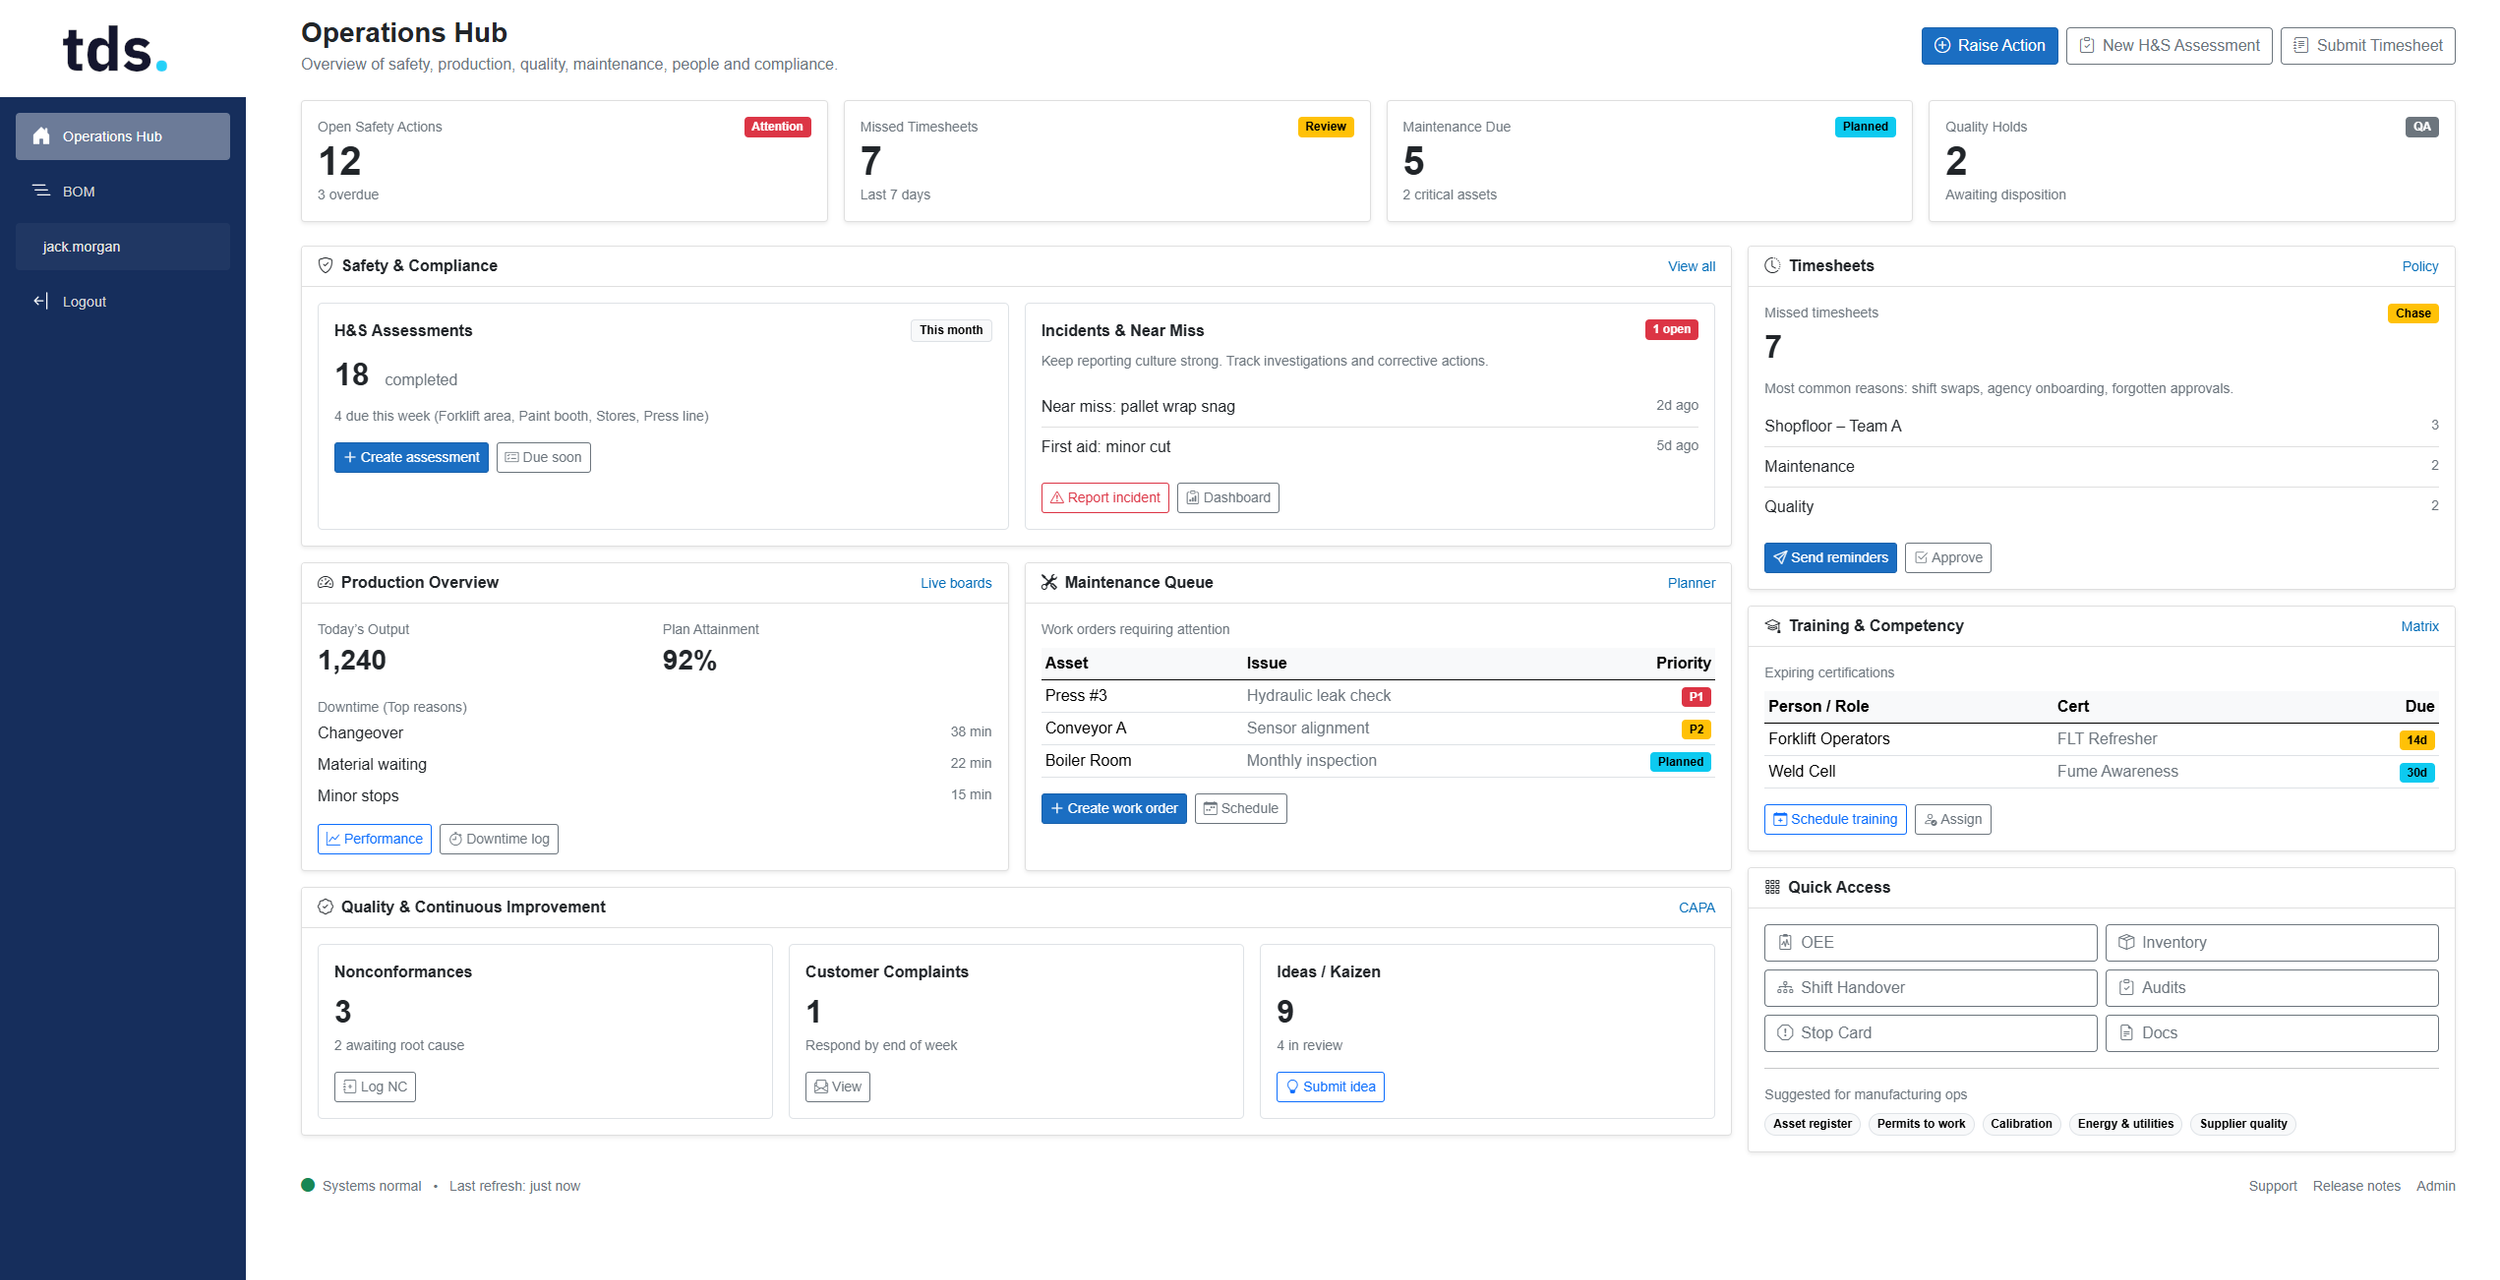
Task: Select the Asset register suggestion chip
Action: click(1811, 1123)
